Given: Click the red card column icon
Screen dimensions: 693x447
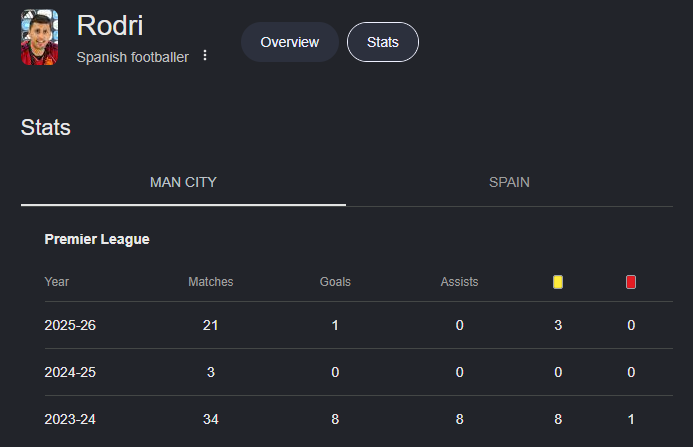Looking at the screenshot, I should pos(631,282).
